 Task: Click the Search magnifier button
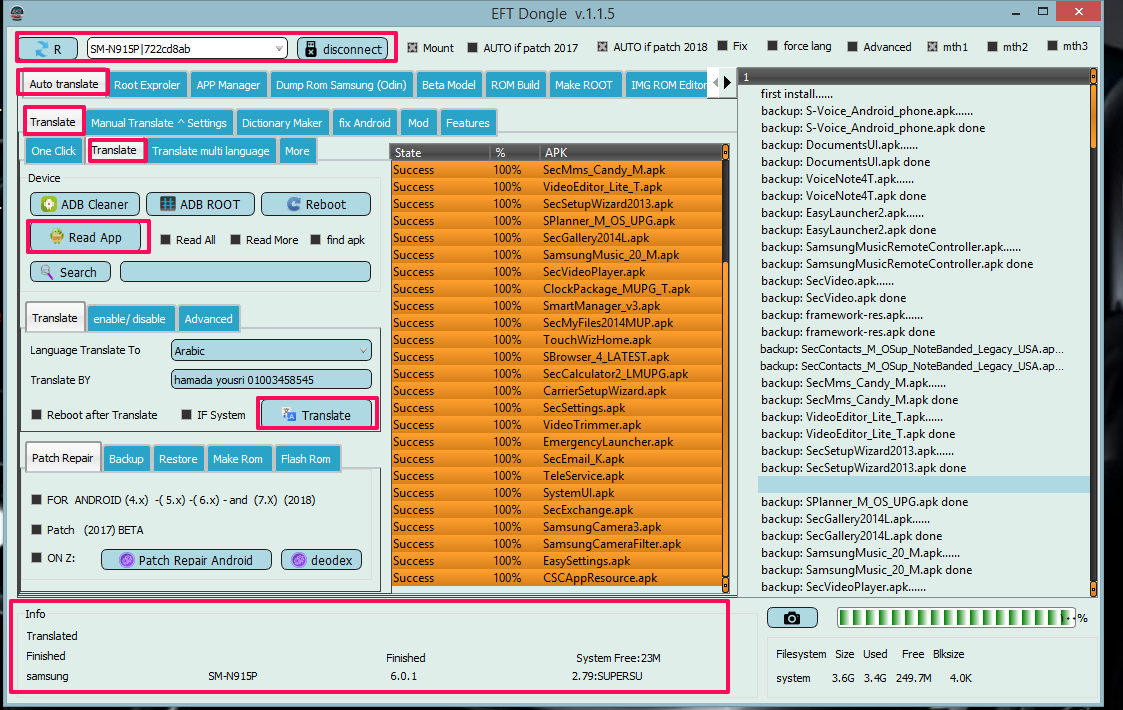[x=70, y=272]
